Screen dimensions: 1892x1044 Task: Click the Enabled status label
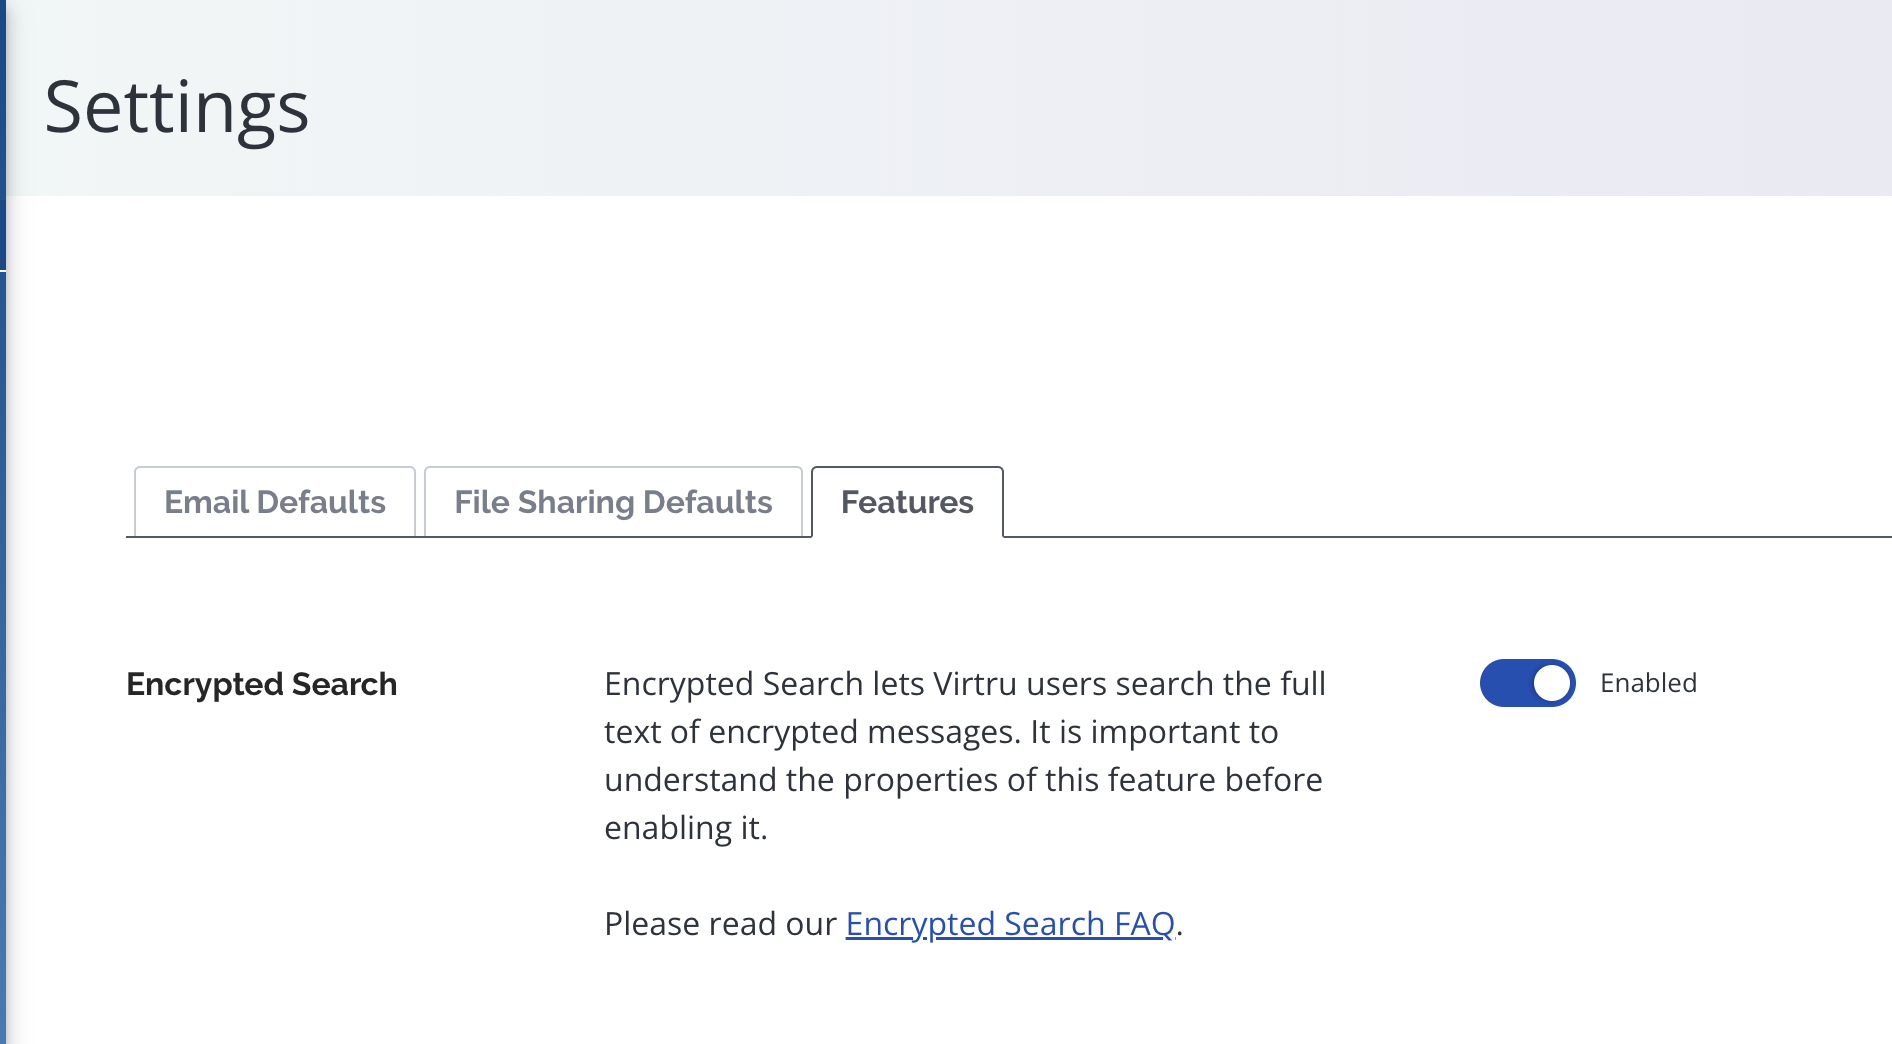coord(1647,683)
